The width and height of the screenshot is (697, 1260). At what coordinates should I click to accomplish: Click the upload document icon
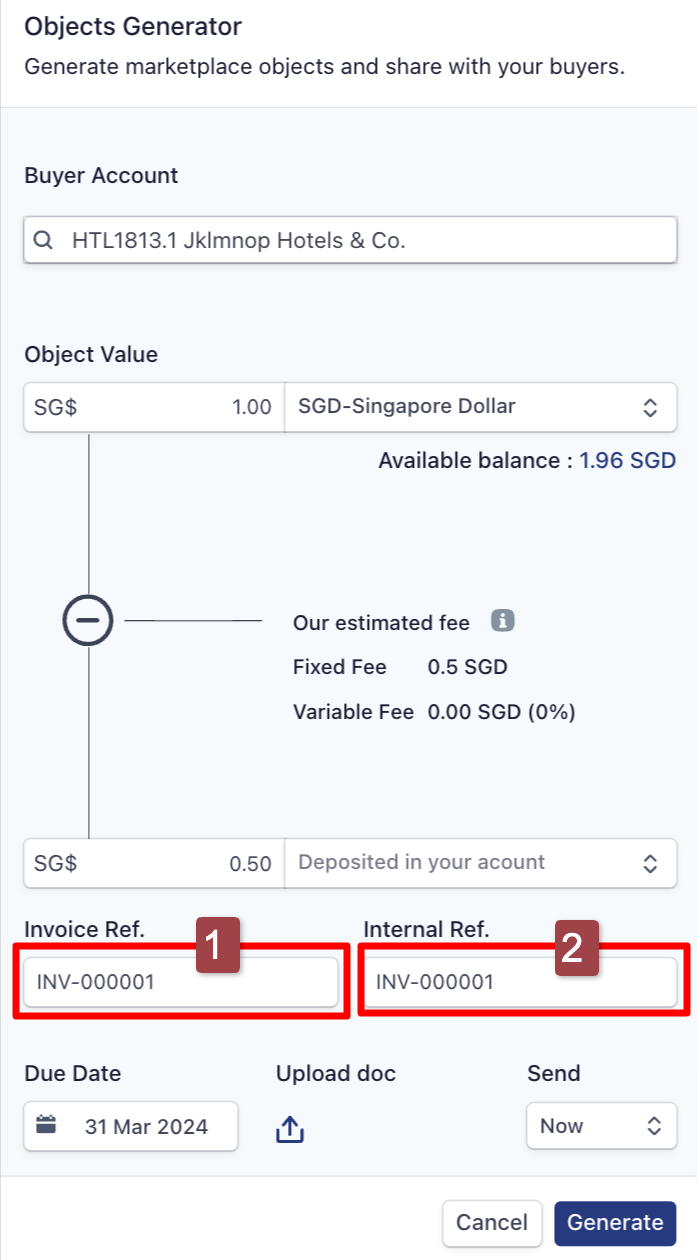point(289,1129)
